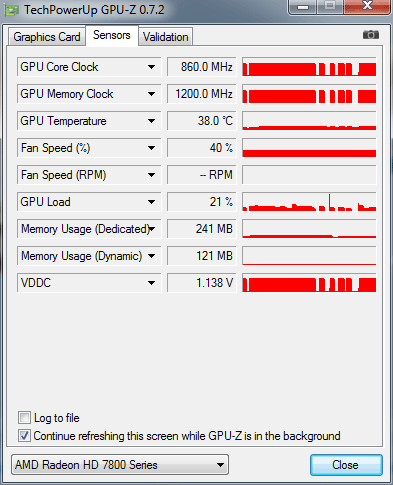Uncheck Continue refreshing in background option

[x=24, y=436]
